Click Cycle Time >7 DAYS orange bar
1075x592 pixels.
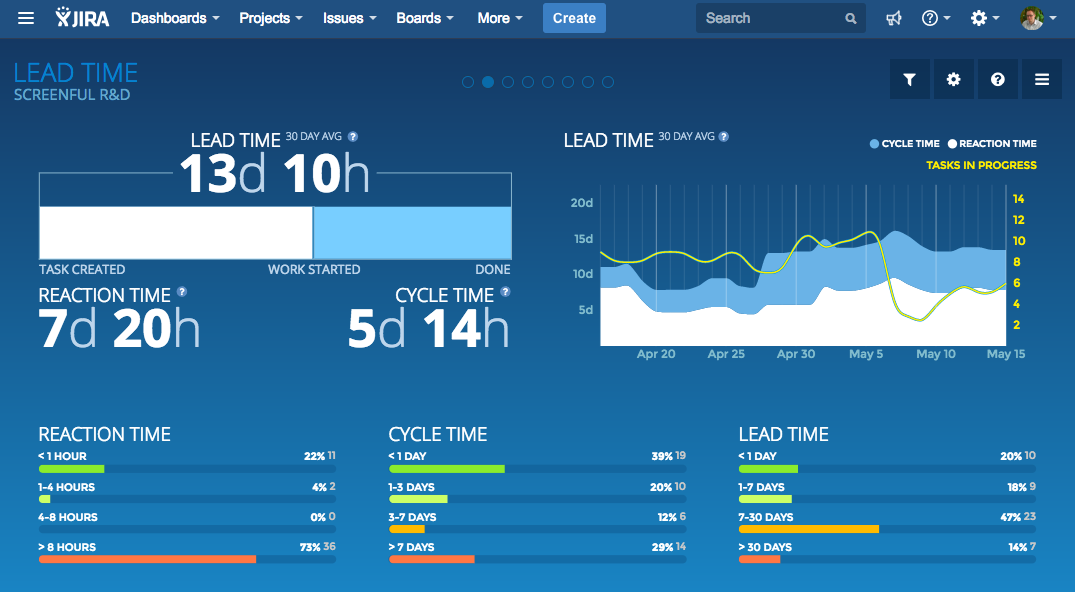[x=432, y=559]
